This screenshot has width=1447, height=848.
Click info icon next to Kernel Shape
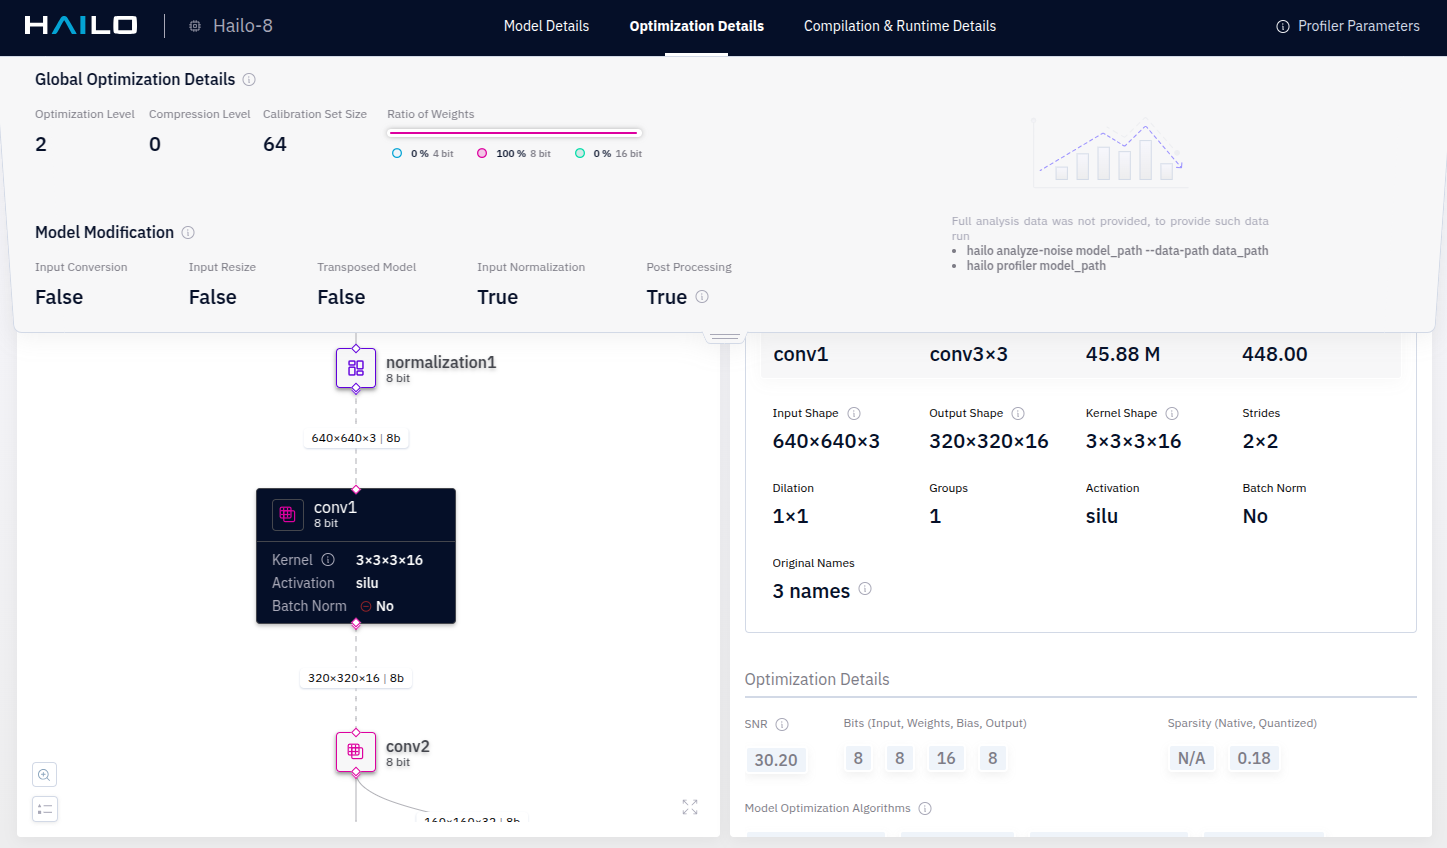[x=1172, y=414]
